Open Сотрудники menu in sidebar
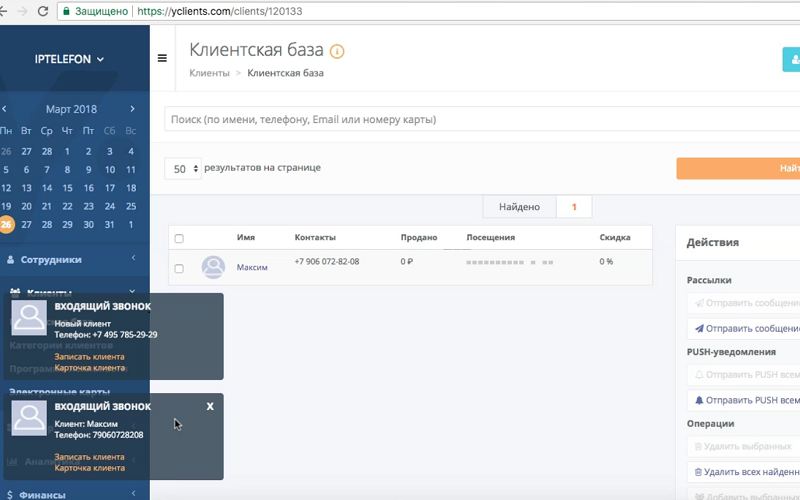 click(51, 260)
